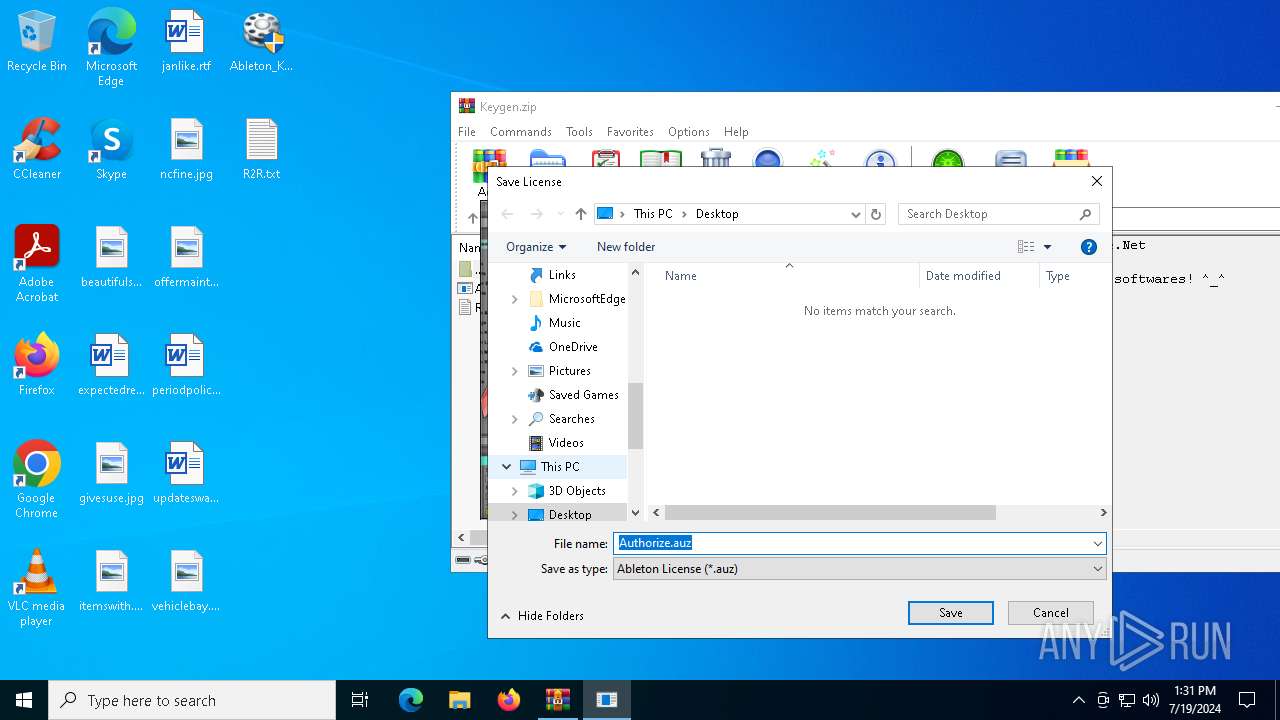
Task: Click the folder tree vertical scrollbar thumb
Action: 635,416
